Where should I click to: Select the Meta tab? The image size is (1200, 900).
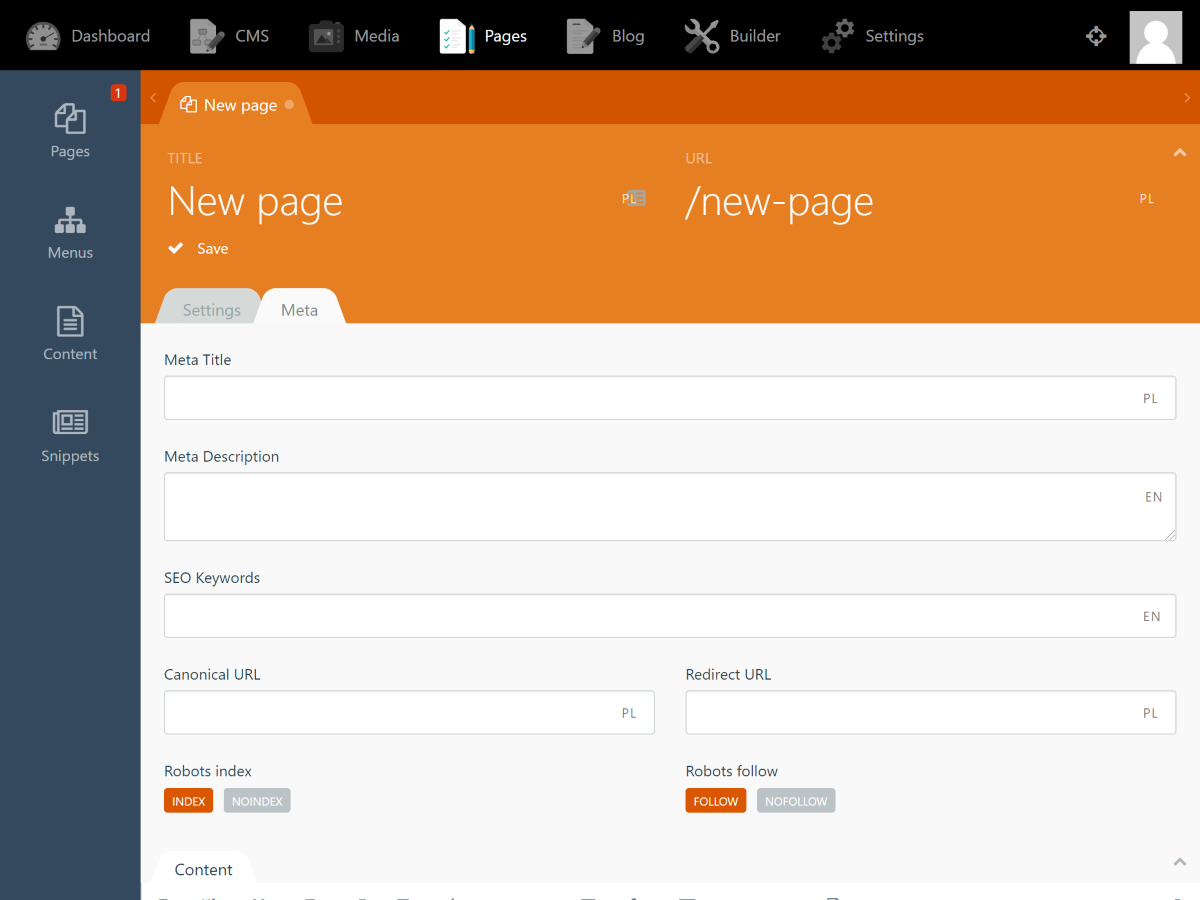point(299,310)
